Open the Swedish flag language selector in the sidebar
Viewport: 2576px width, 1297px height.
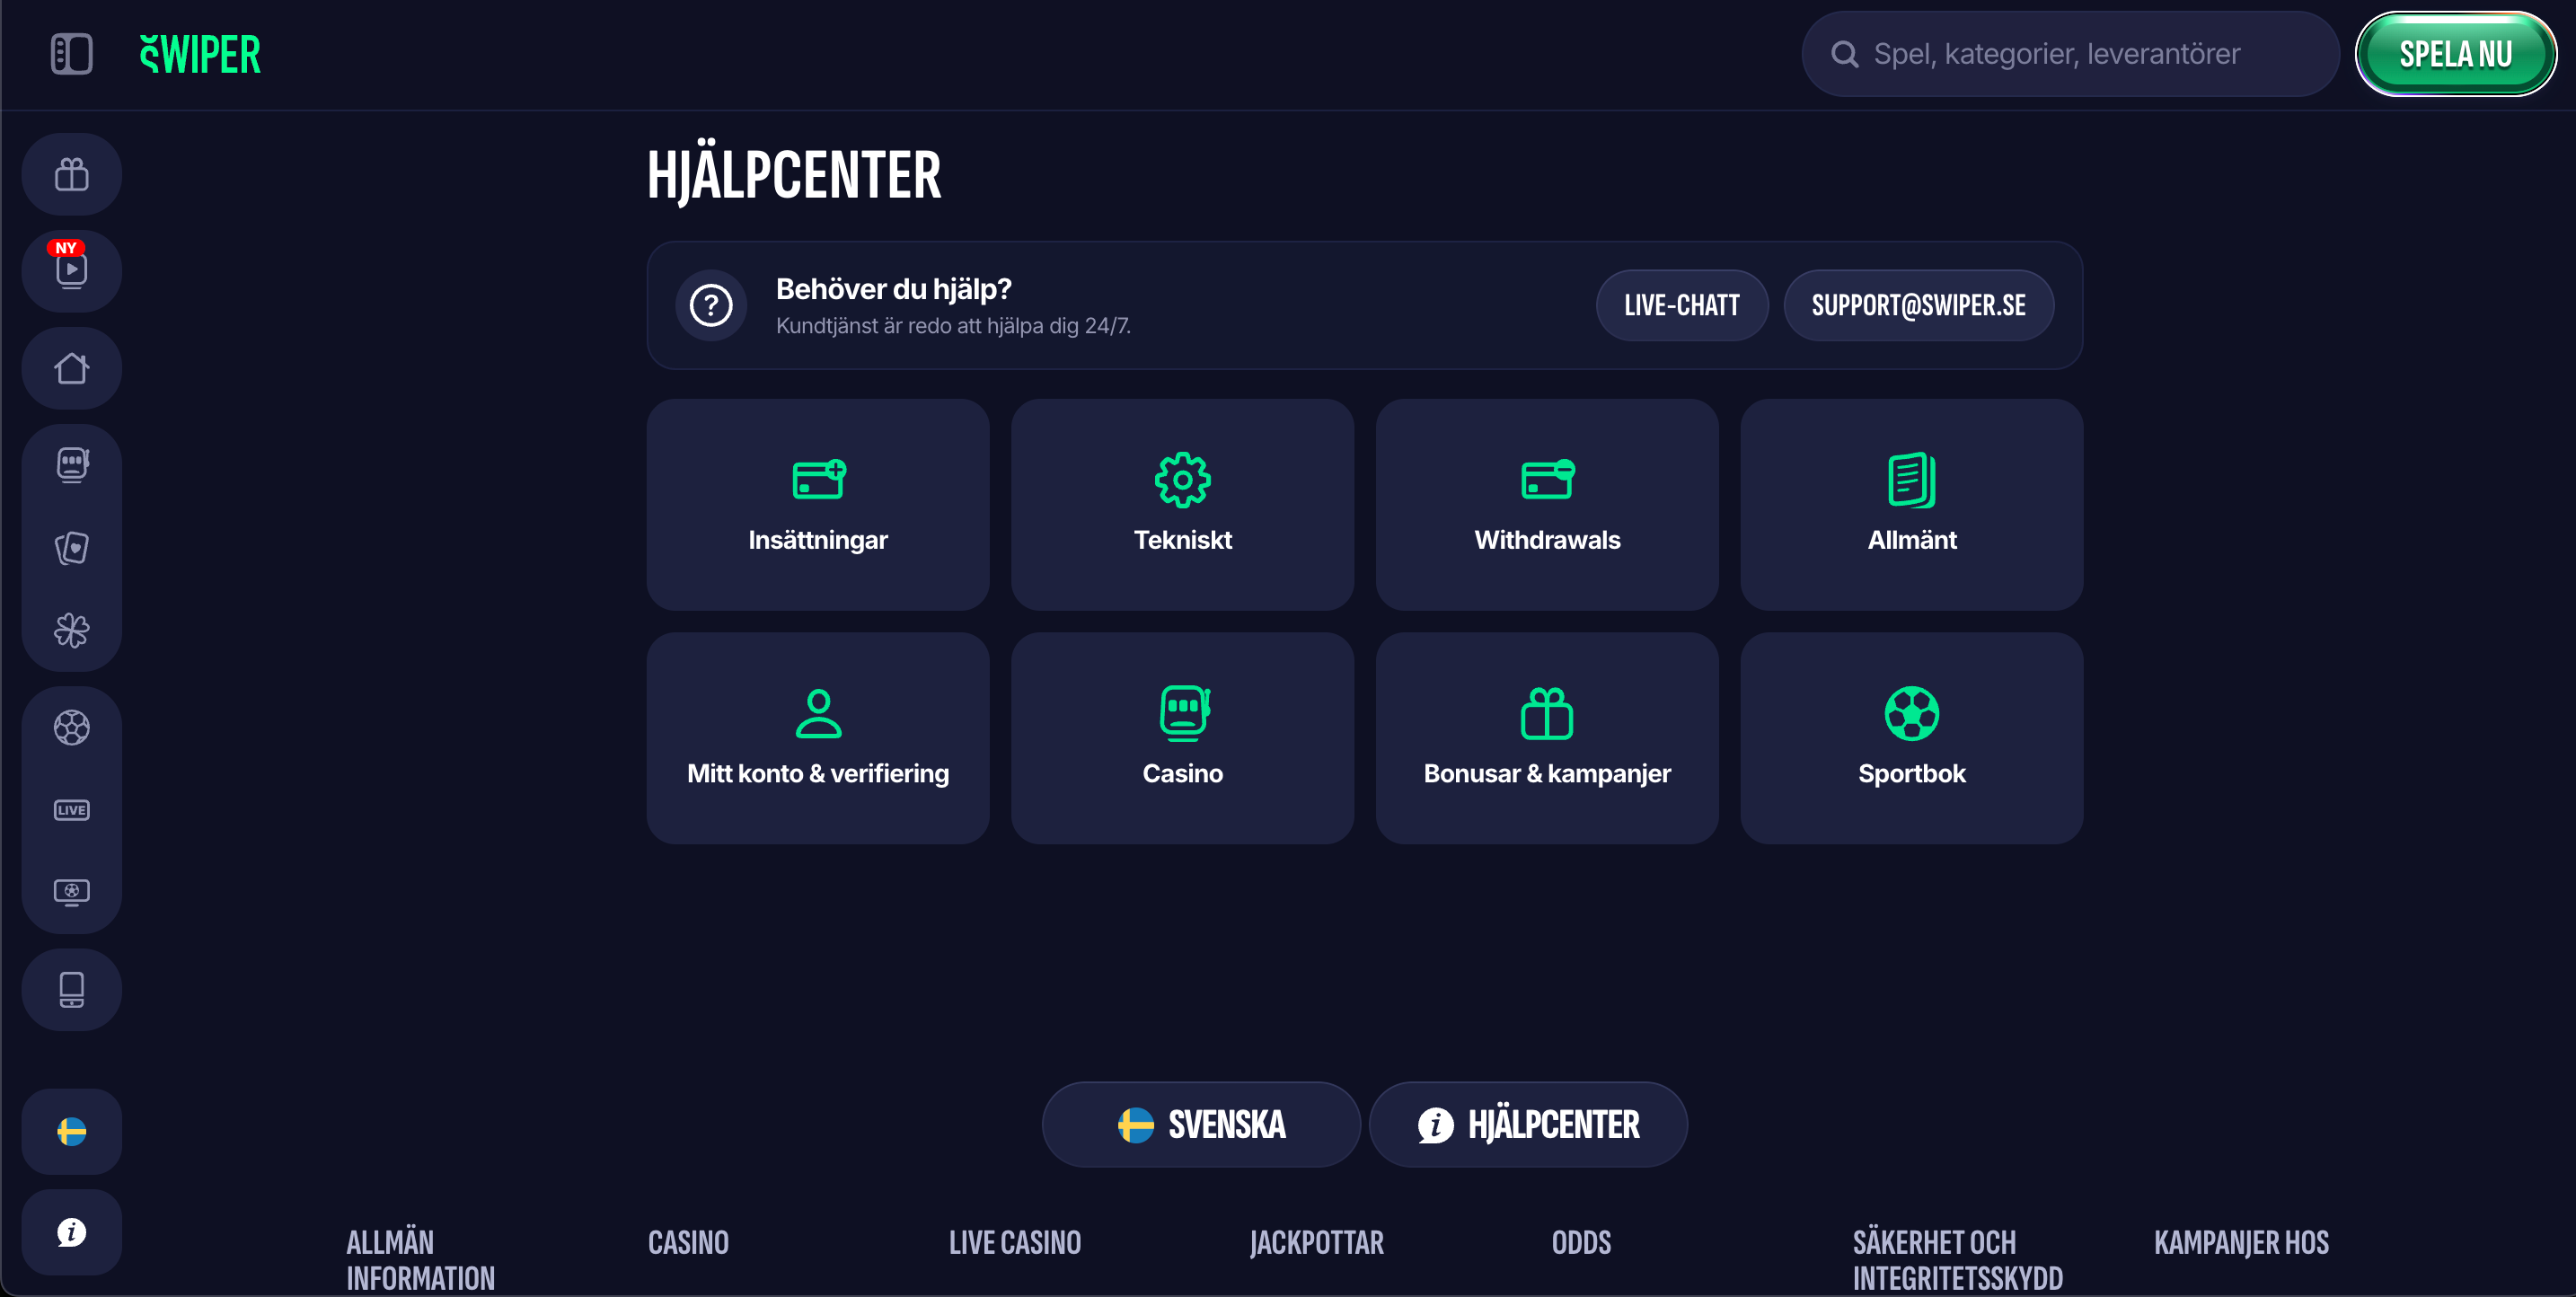pos(71,1132)
